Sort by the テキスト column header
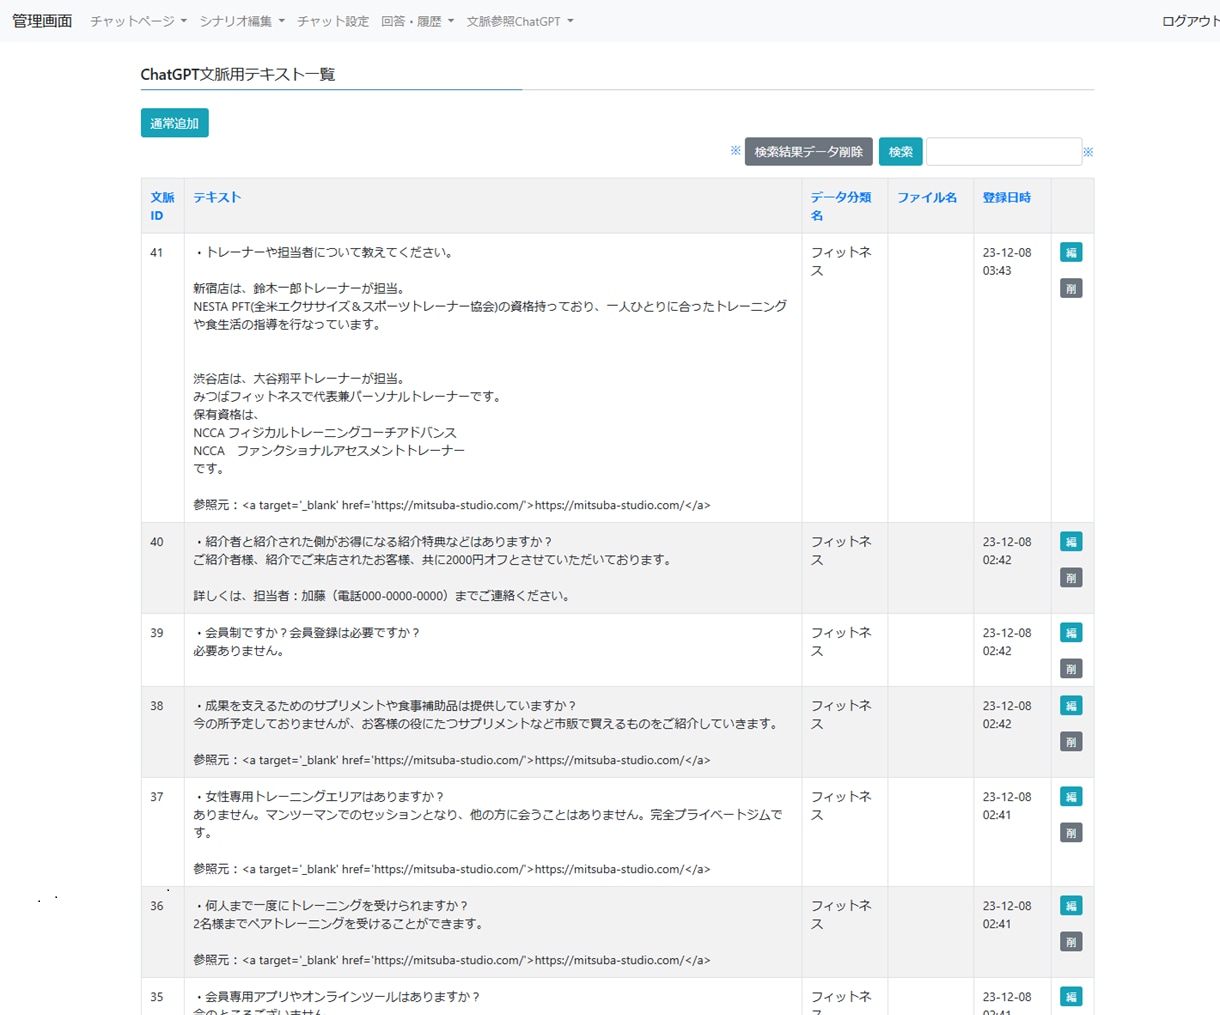 (217, 197)
